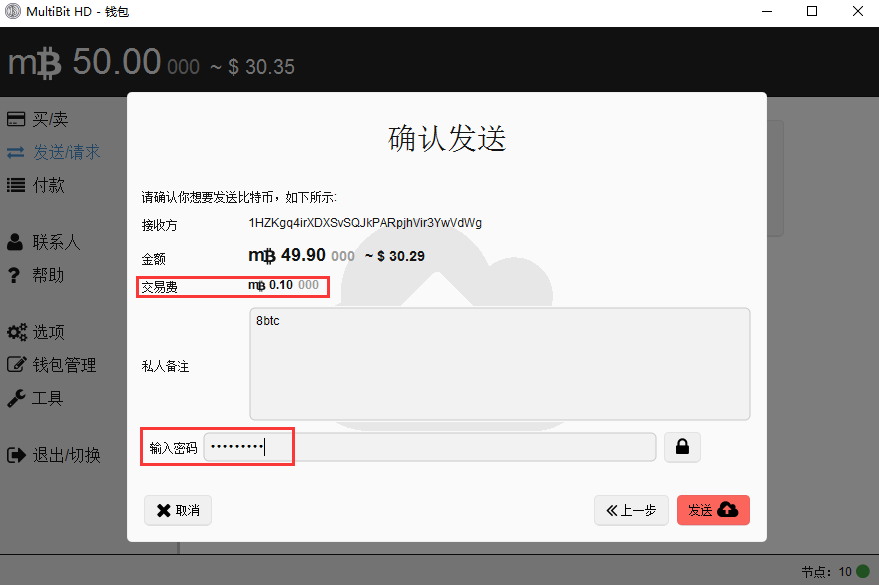Screen dimensions: 879x585
Task: Click the wallet management edit icon
Action: [16, 364]
